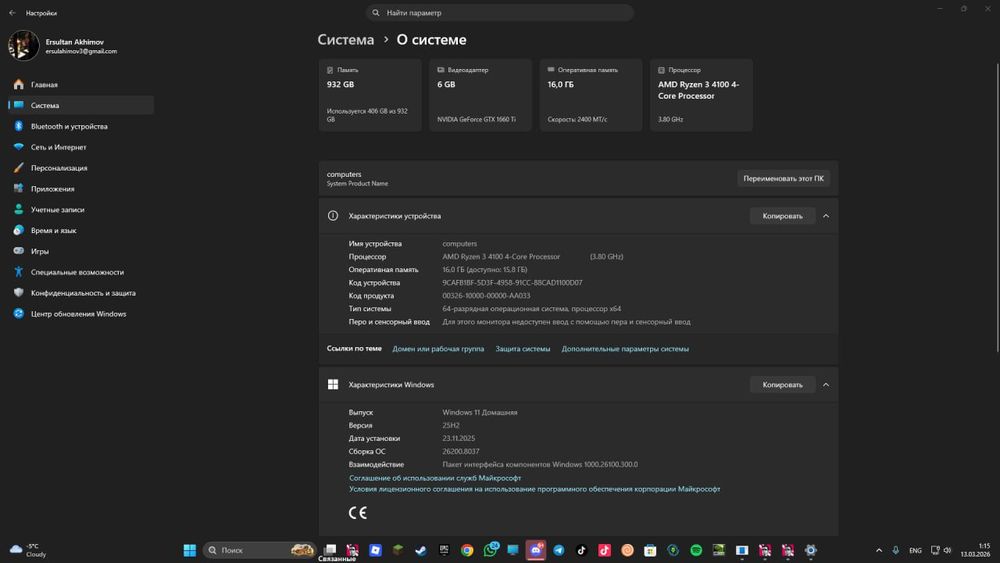
Task: Select Система in the sidebar
Action: tap(81, 105)
